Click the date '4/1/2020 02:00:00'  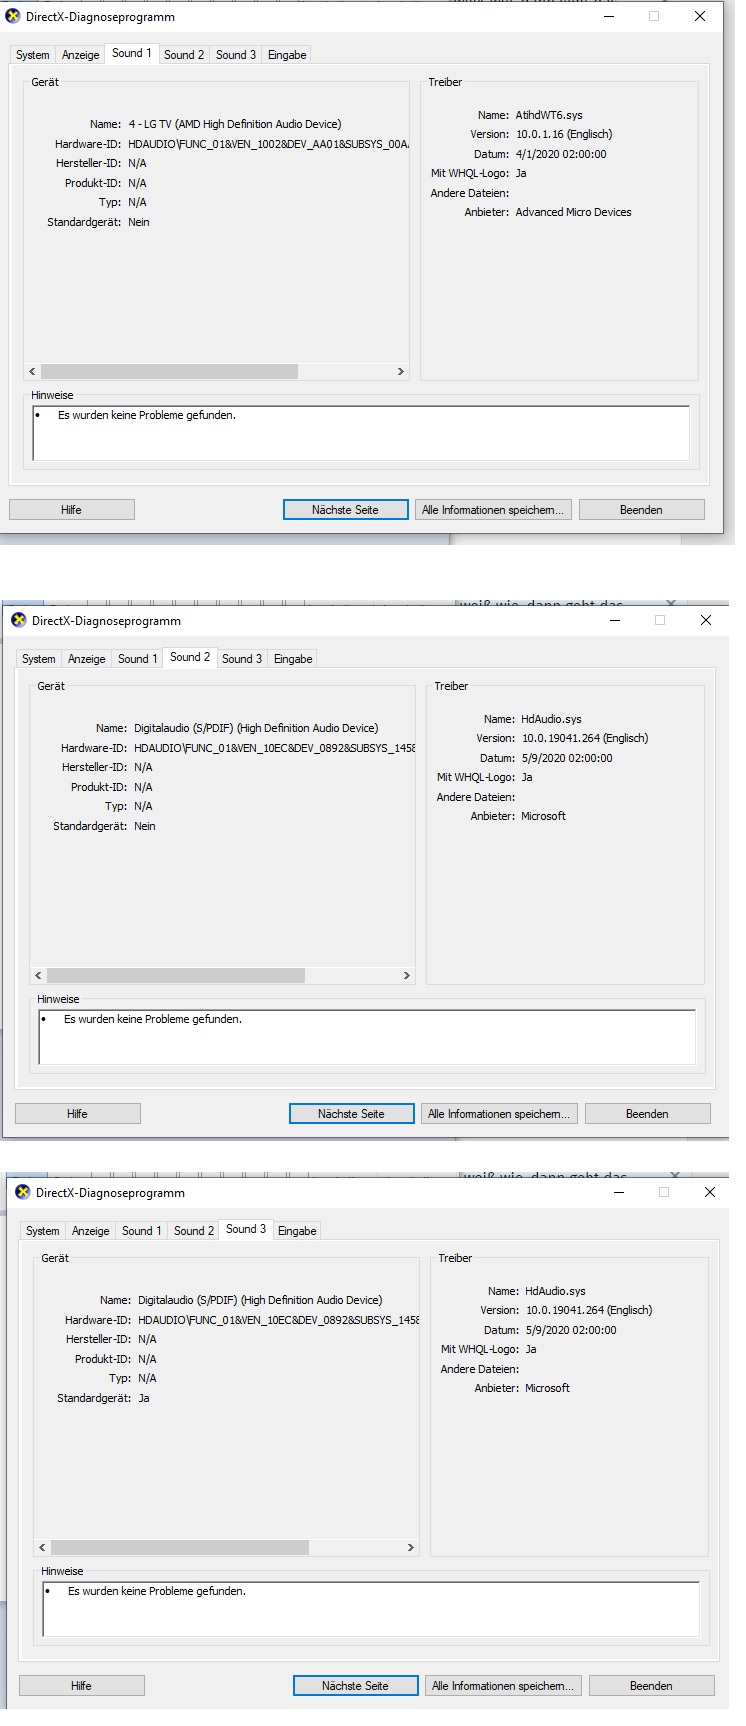[561, 155]
